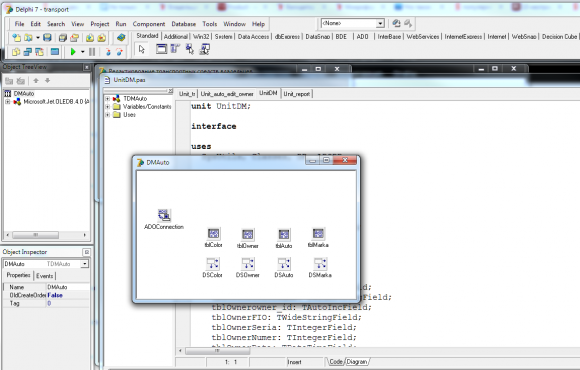Expand the Microsoft.Jet.OLEDB.4.0 tree node

(7, 102)
